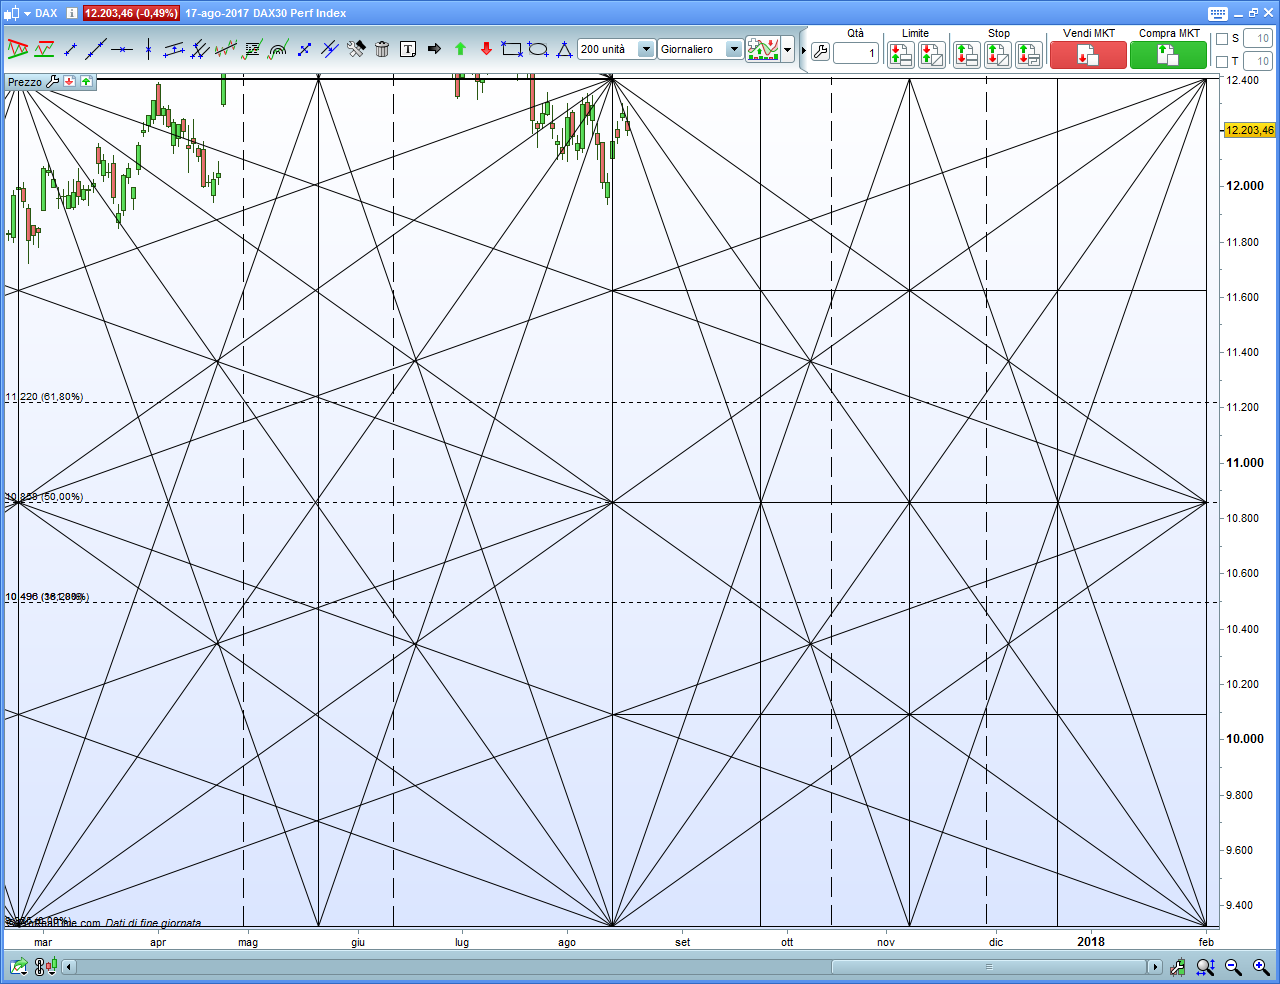Open the 200 unità dropdown arrow
The height and width of the screenshot is (984, 1280).
point(646,49)
